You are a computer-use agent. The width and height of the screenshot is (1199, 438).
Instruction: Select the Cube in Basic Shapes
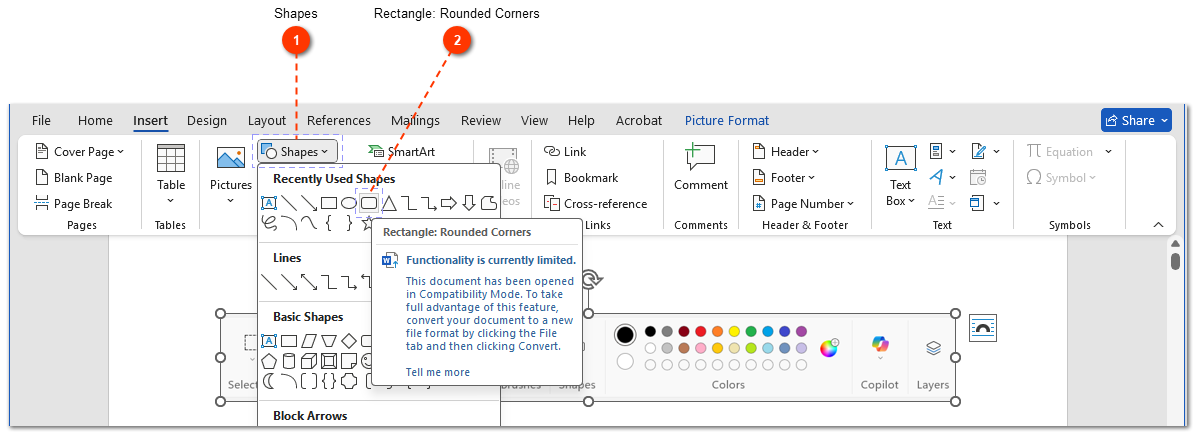309,360
